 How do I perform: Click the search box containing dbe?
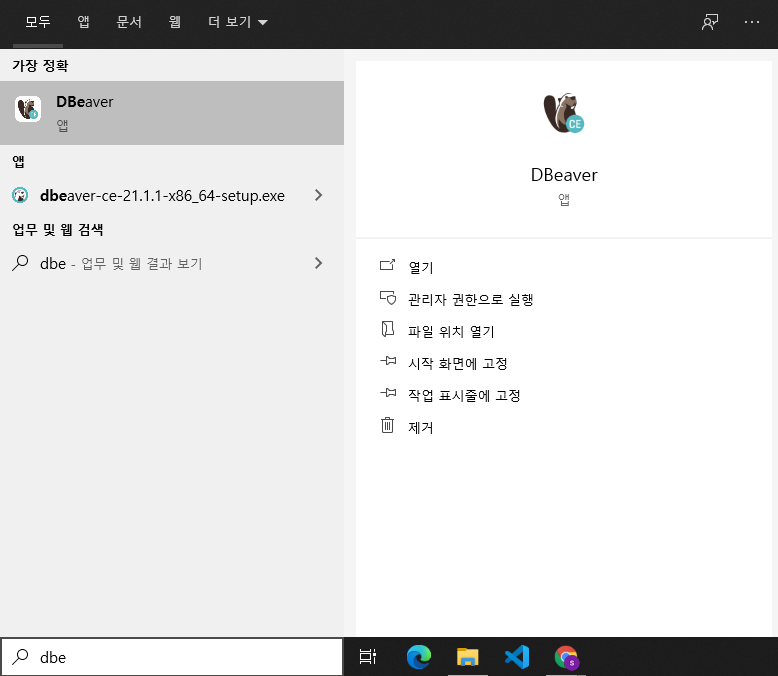(x=172, y=657)
